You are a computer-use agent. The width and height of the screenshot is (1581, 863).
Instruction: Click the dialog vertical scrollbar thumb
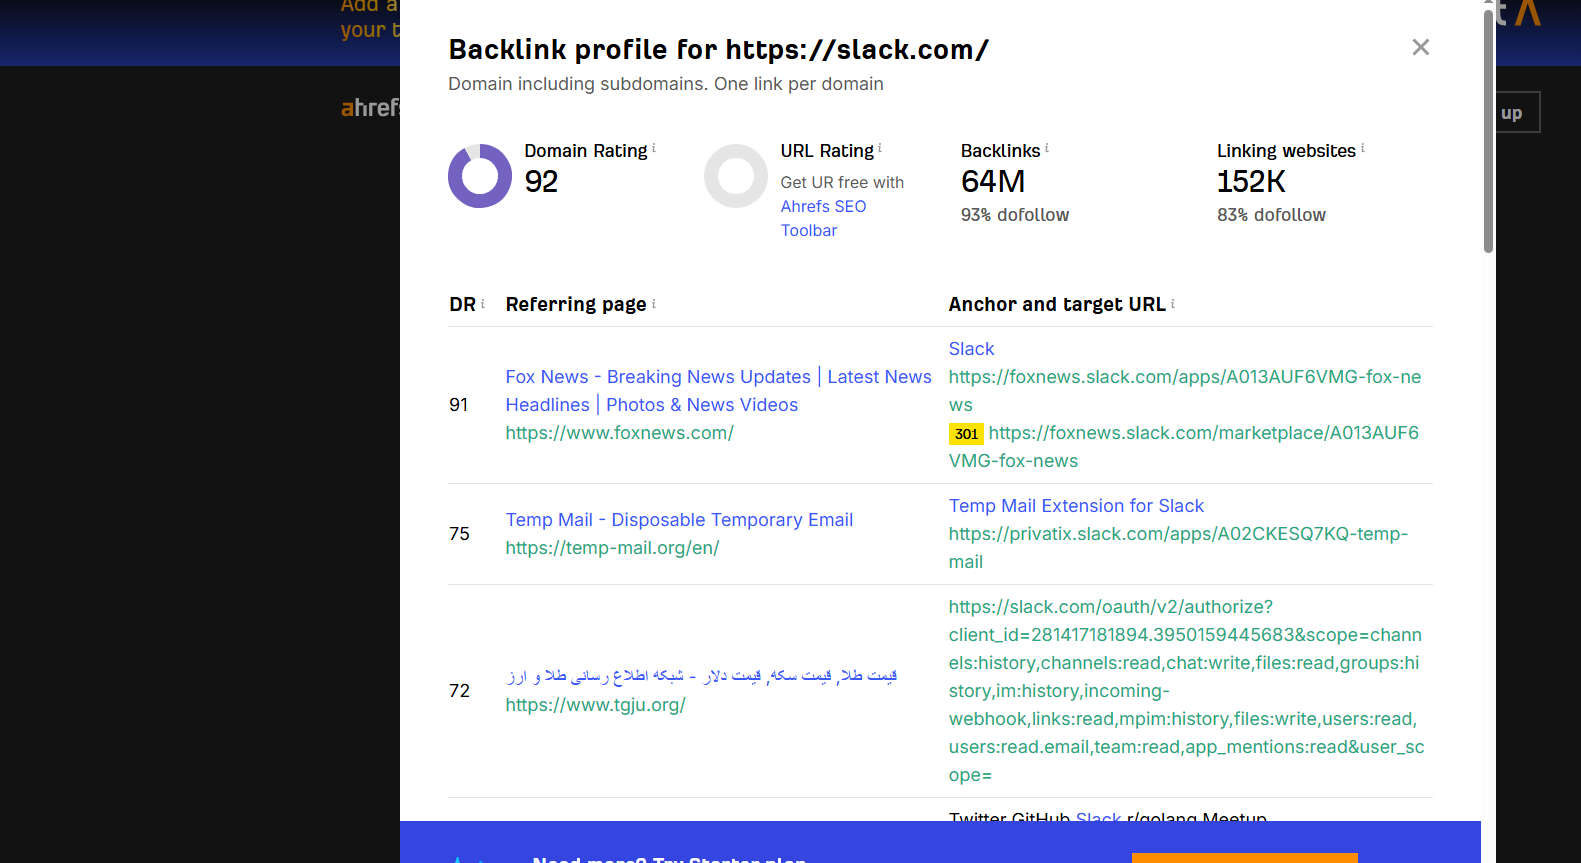pyautogui.click(x=1488, y=130)
